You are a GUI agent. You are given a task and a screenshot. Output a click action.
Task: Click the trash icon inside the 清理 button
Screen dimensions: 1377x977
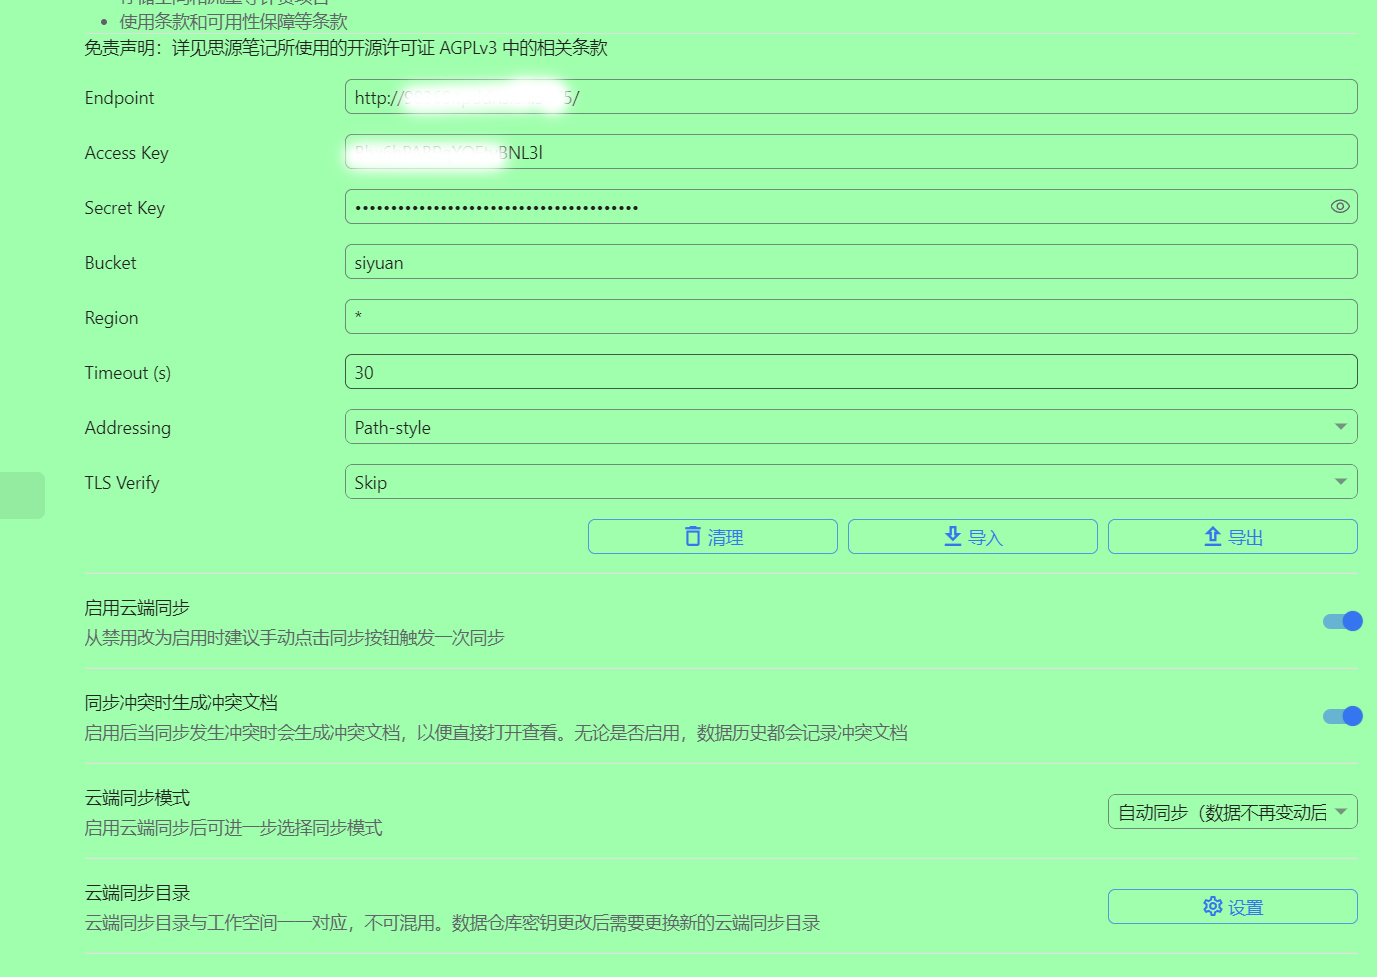point(693,537)
